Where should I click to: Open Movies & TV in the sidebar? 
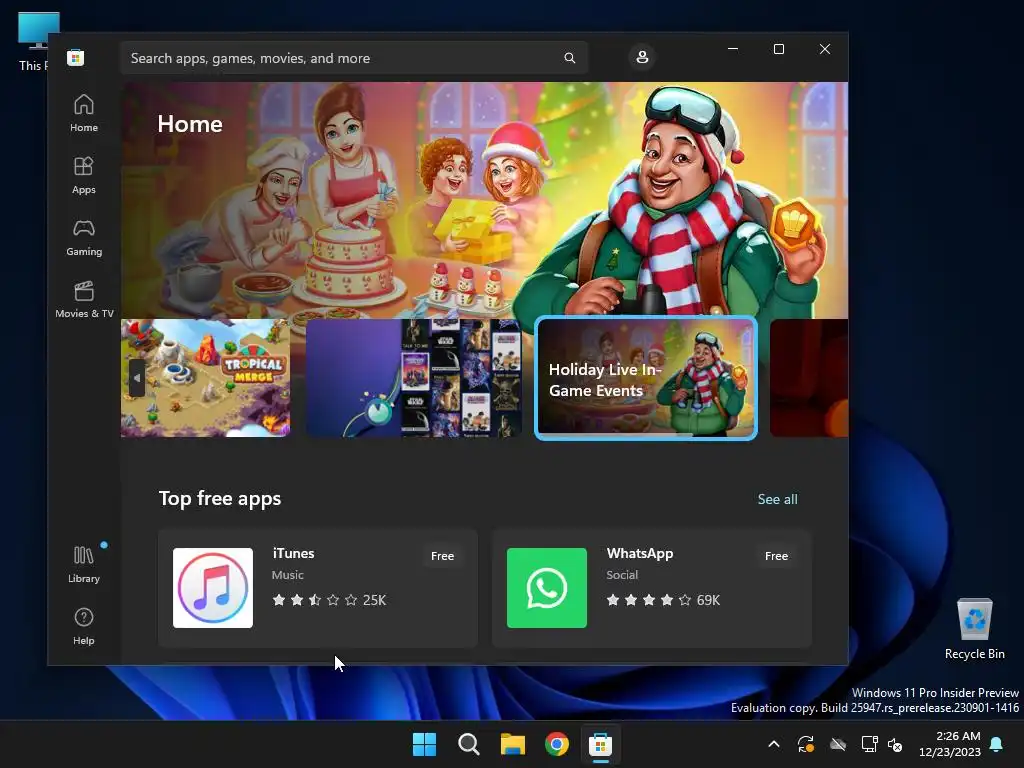coord(84,299)
